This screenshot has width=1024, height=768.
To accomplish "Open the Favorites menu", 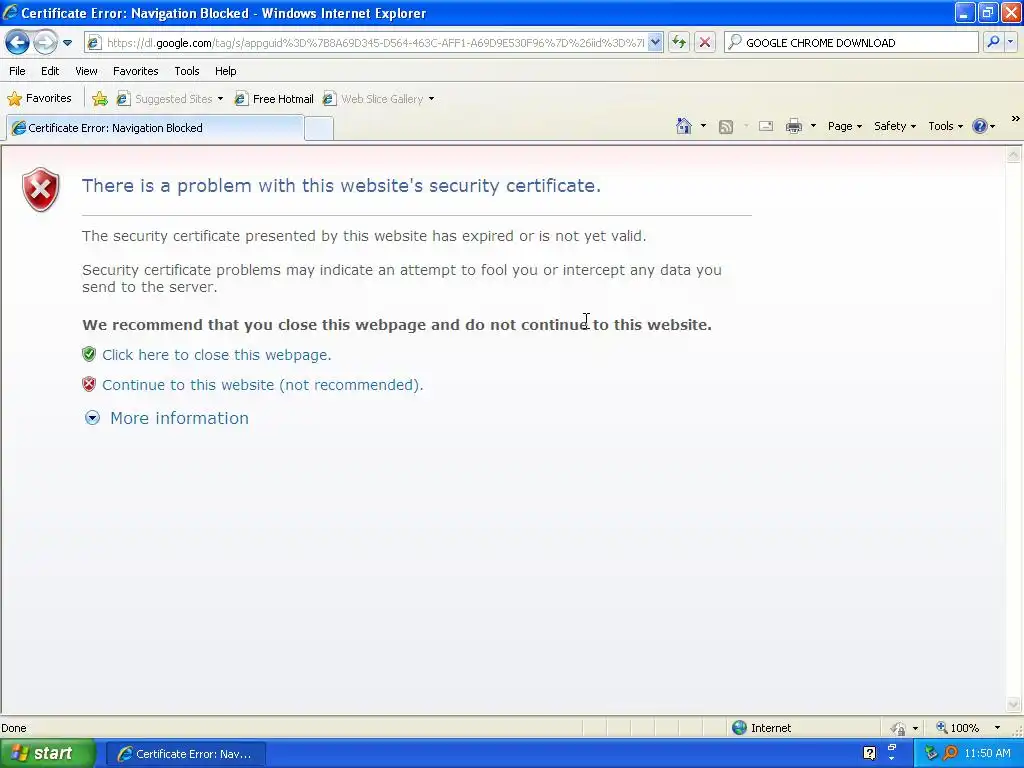I will [x=136, y=71].
